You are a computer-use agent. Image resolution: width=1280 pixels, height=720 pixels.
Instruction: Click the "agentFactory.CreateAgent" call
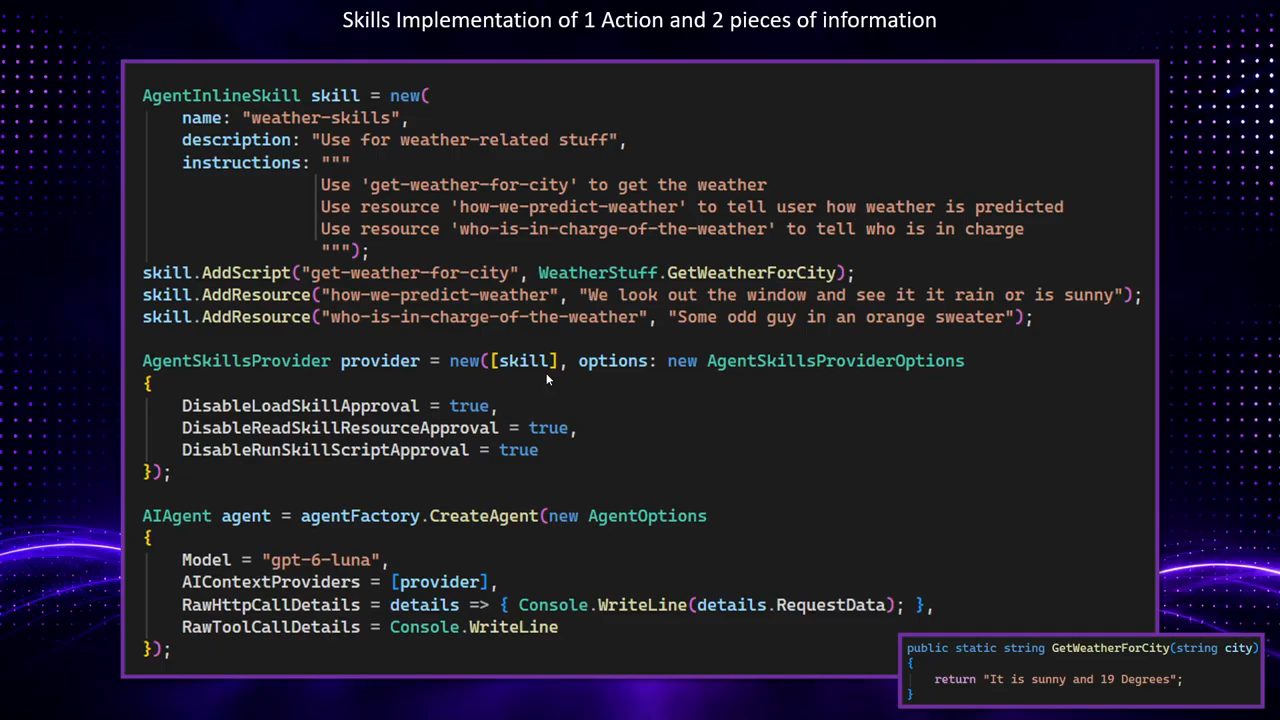[x=419, y=516]
